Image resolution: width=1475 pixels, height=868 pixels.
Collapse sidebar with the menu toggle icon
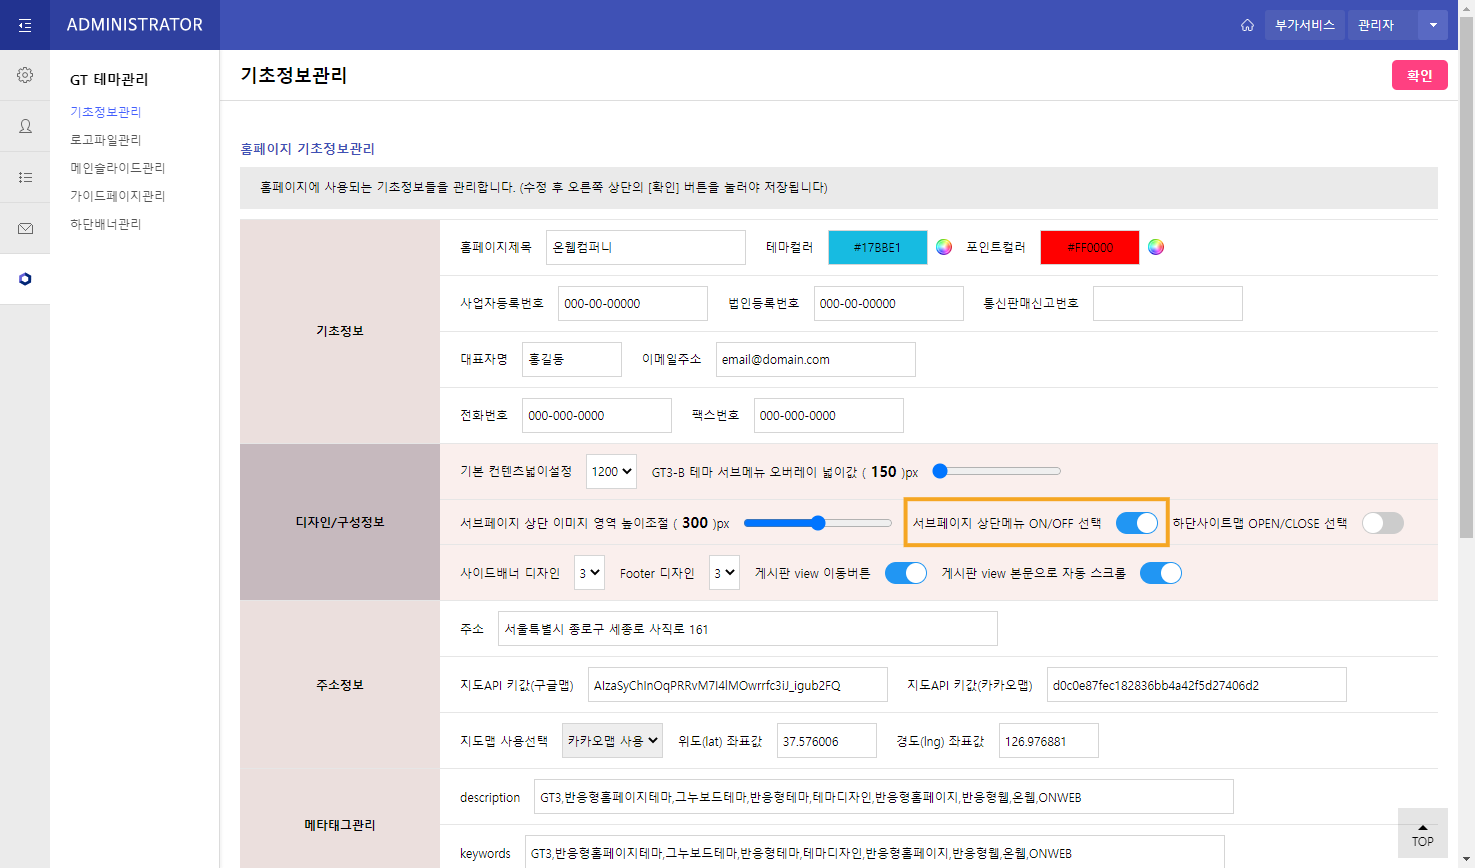click(x=25, y=25)
